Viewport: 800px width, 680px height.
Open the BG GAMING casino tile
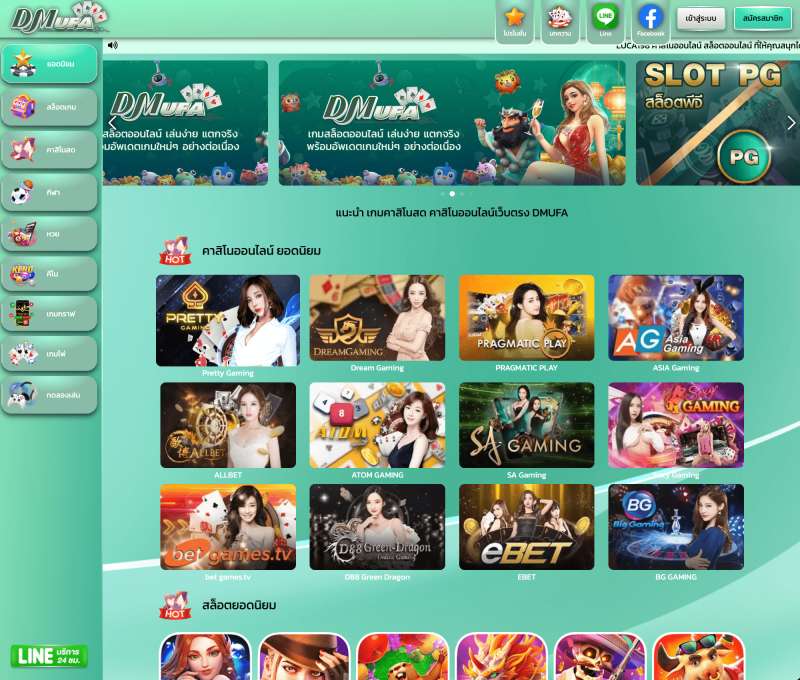pyautogui.click(x=676, y=527)
